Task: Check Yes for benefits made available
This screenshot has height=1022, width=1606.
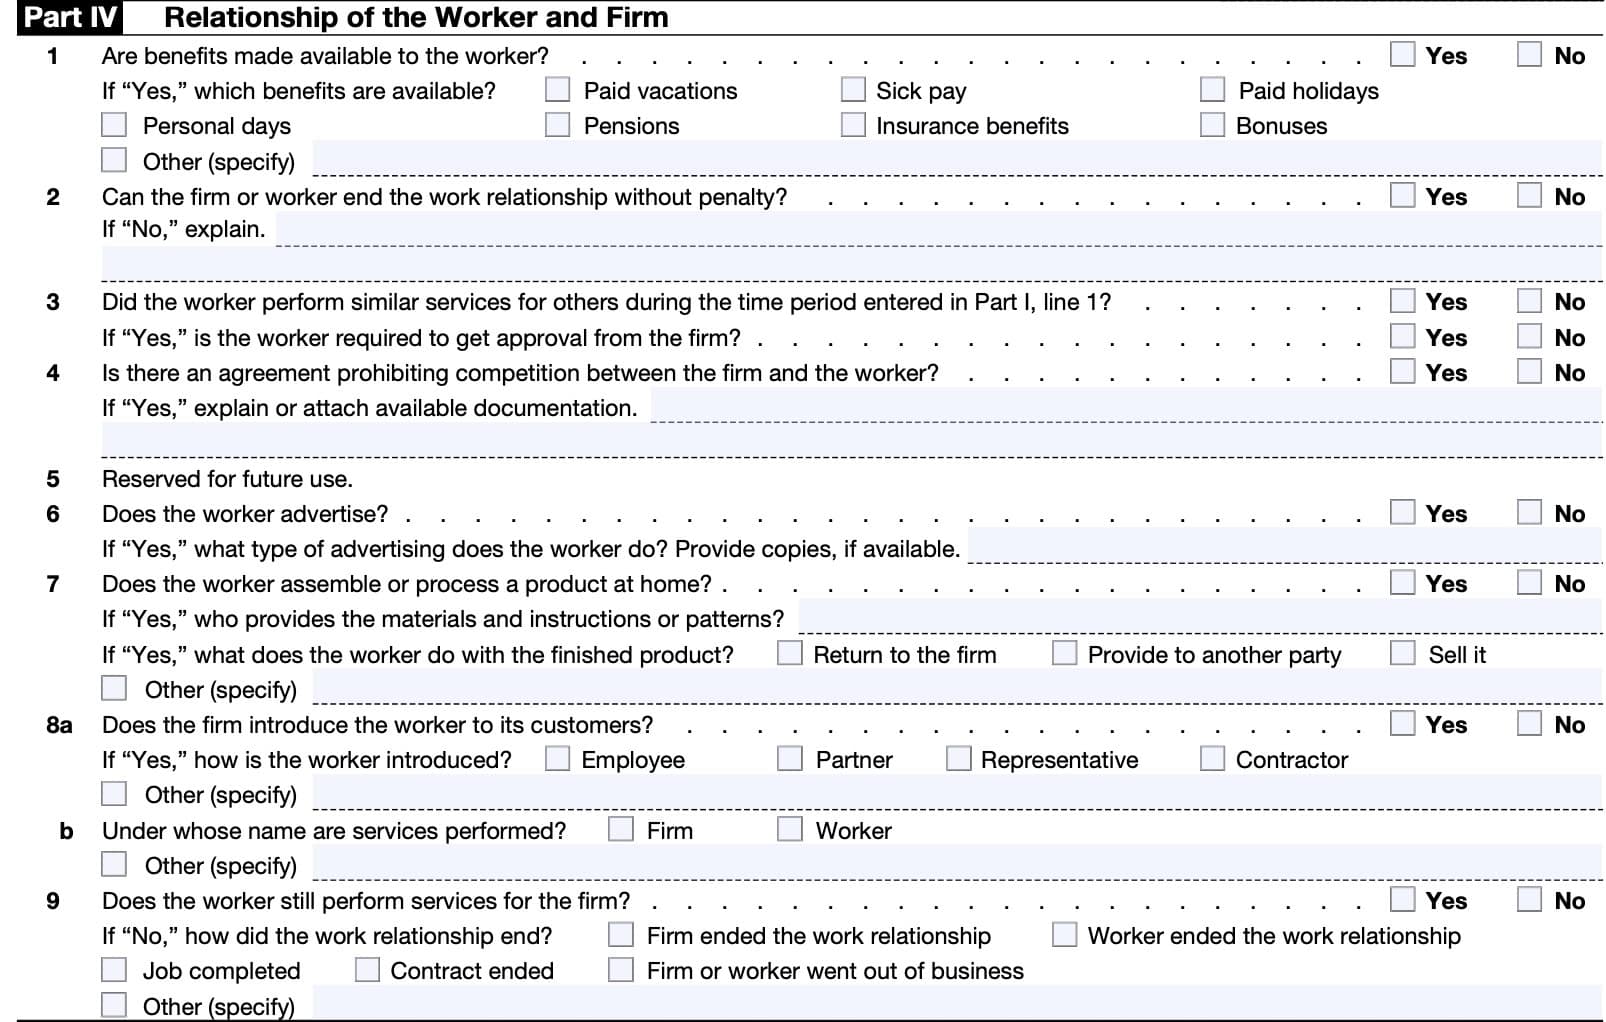Action: (x=1402, y=55)
